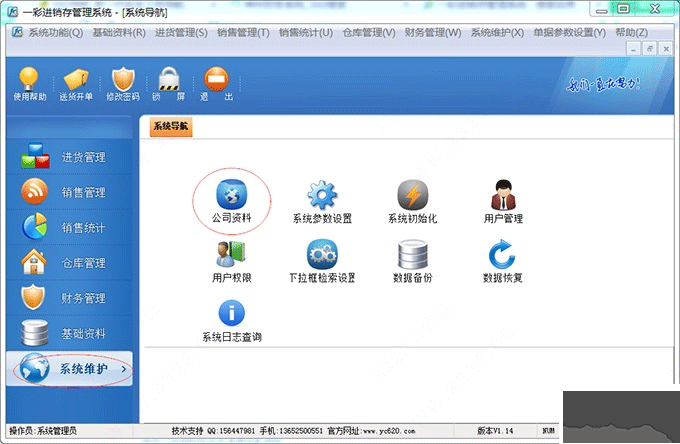Click the 官方网址 website text
680x444 pixels.
tap(371, 431)
